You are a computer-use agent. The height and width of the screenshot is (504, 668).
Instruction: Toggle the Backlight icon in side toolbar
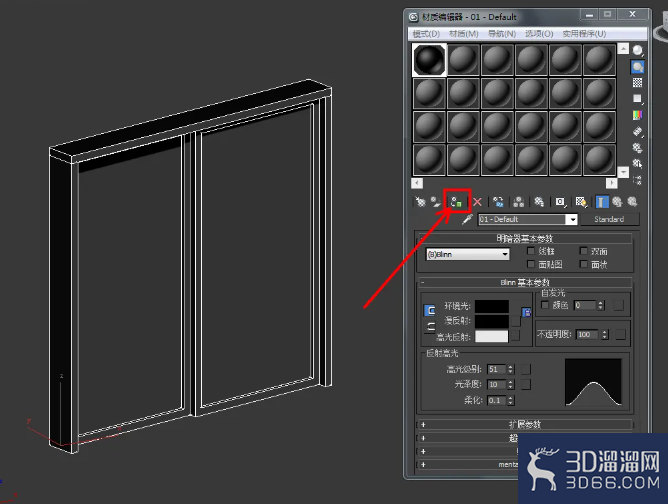[x=637, y=67]
